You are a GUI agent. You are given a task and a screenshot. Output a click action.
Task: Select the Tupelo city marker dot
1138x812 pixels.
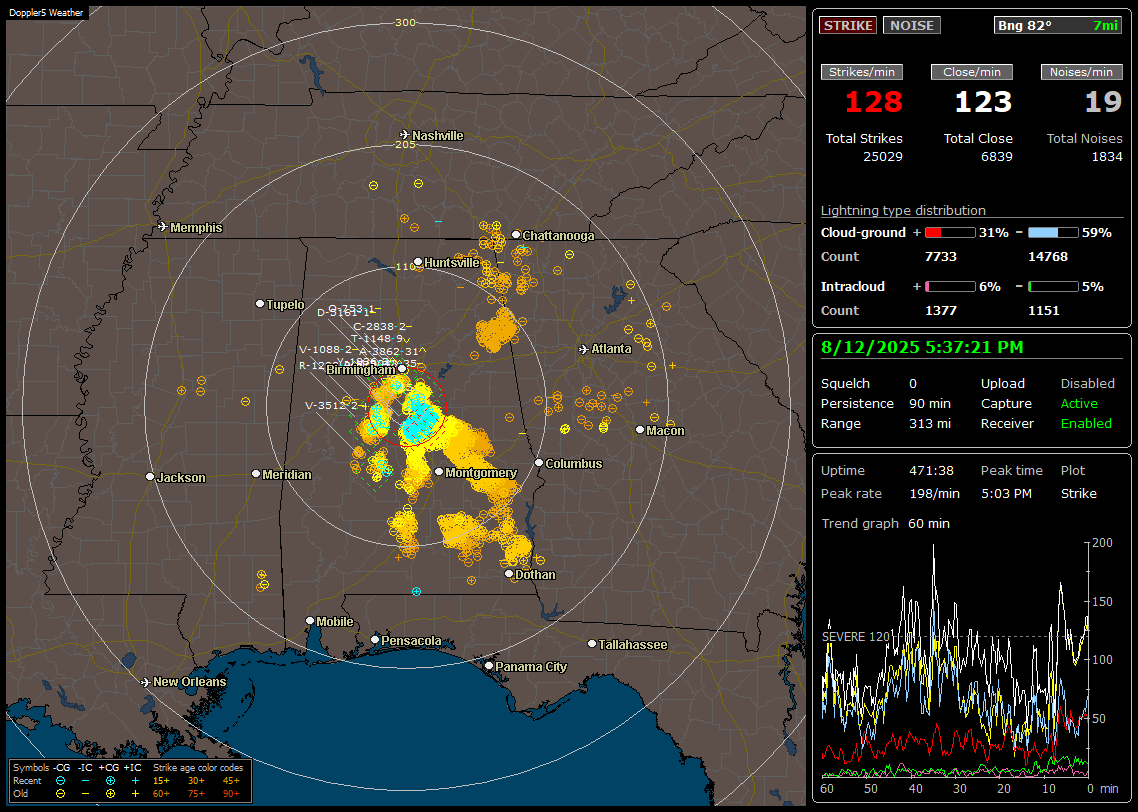(x=260, y=303)
